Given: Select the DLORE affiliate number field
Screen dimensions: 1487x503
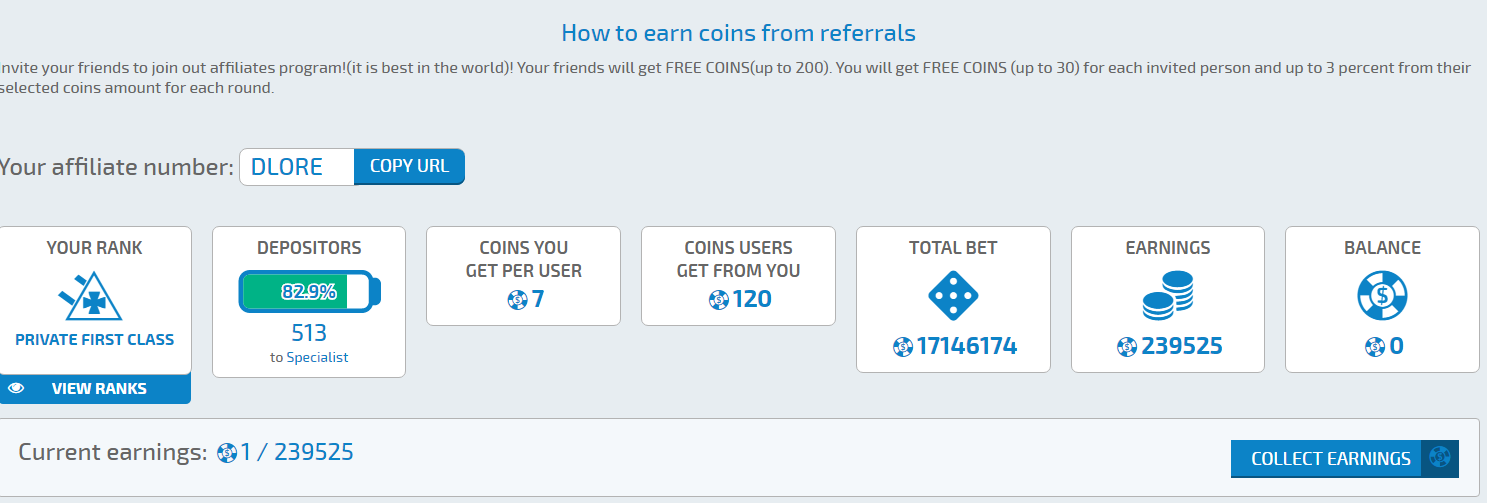Looking at the screenshot, I should 297,167.
